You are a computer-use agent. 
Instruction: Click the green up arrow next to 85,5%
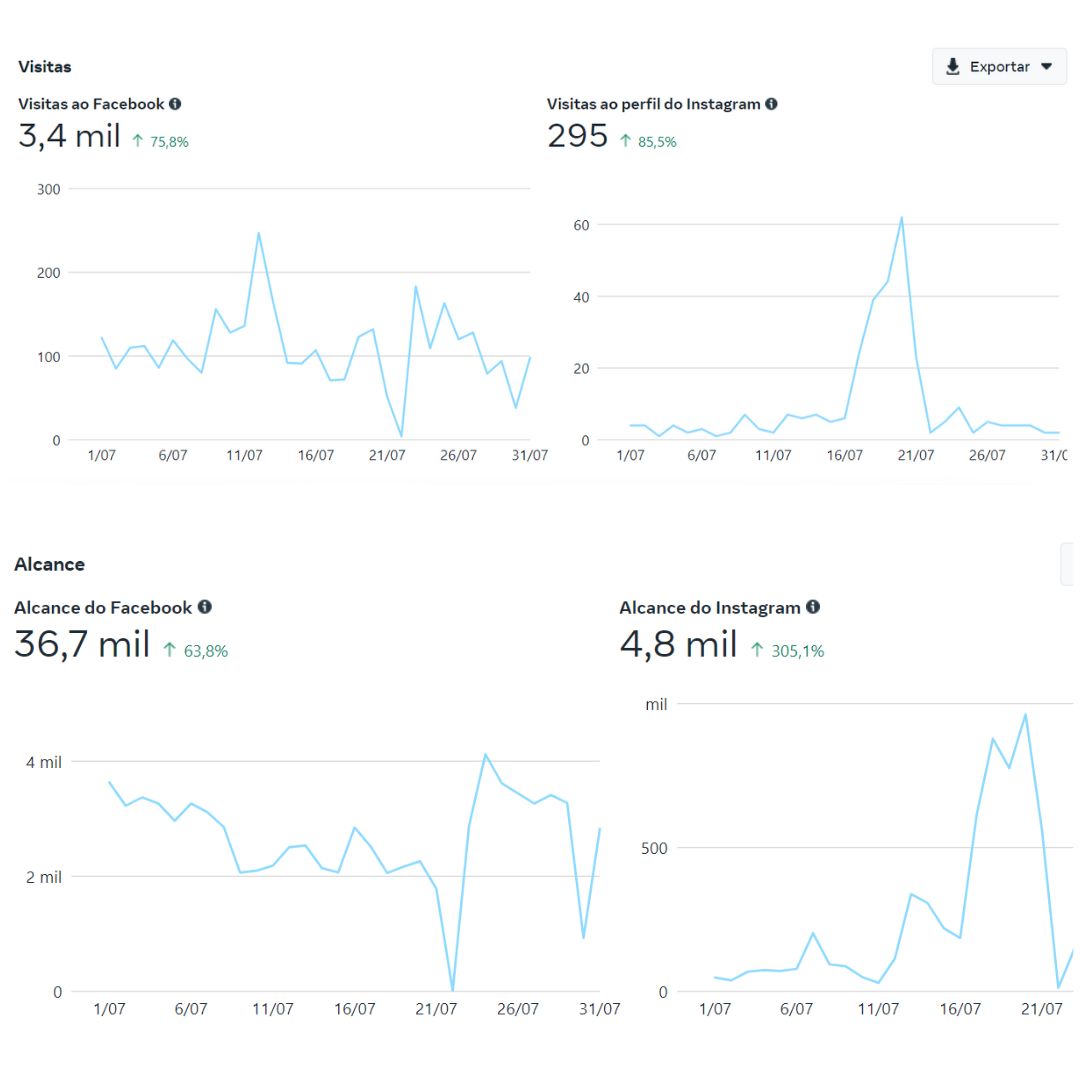pos(625,141)
